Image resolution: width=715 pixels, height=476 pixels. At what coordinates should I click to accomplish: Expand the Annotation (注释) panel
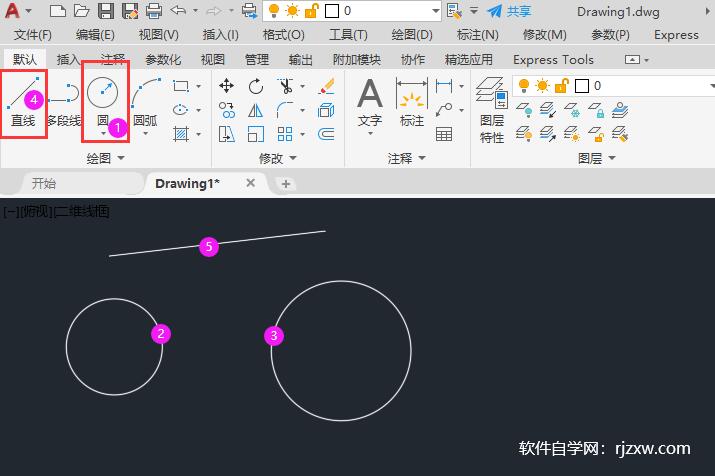pos(407,158)
